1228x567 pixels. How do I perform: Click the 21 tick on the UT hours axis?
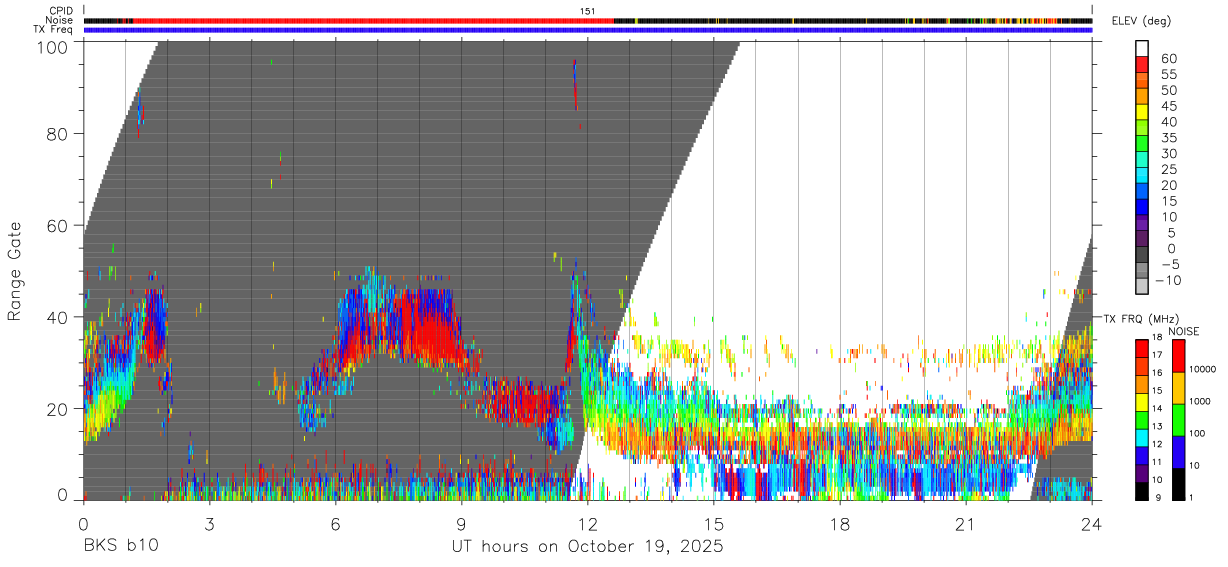pos(966,525)
